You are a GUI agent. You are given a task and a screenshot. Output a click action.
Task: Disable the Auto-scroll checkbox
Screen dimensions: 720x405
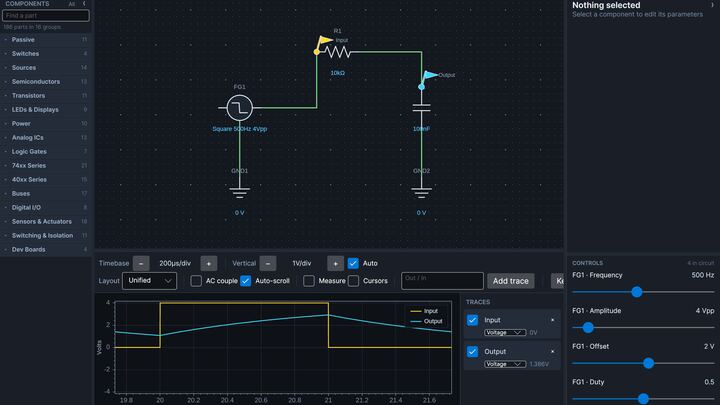tap(246, 281)
